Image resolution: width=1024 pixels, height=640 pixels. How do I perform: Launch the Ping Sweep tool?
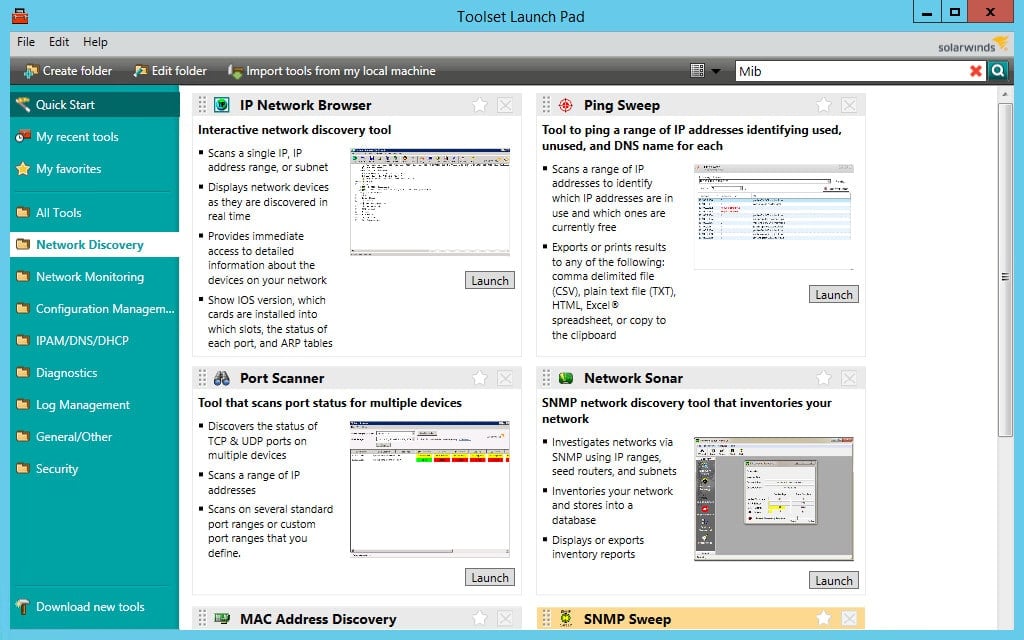pos(834,295)
